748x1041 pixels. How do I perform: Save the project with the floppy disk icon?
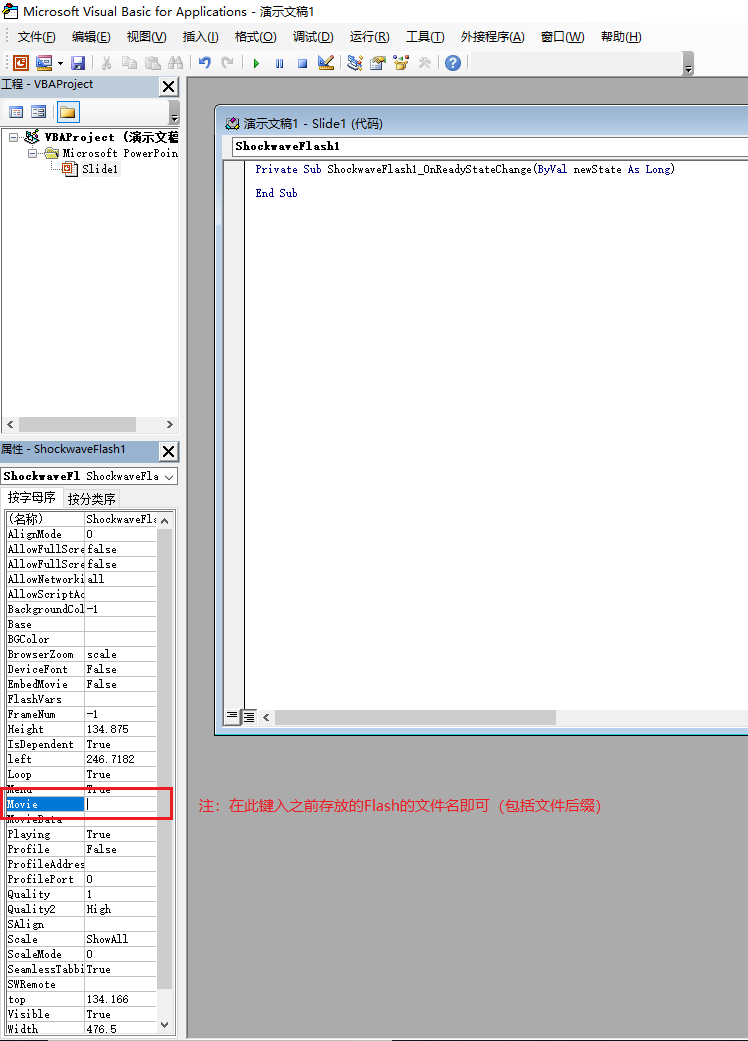pyautogui.click(x=78, y=63)
